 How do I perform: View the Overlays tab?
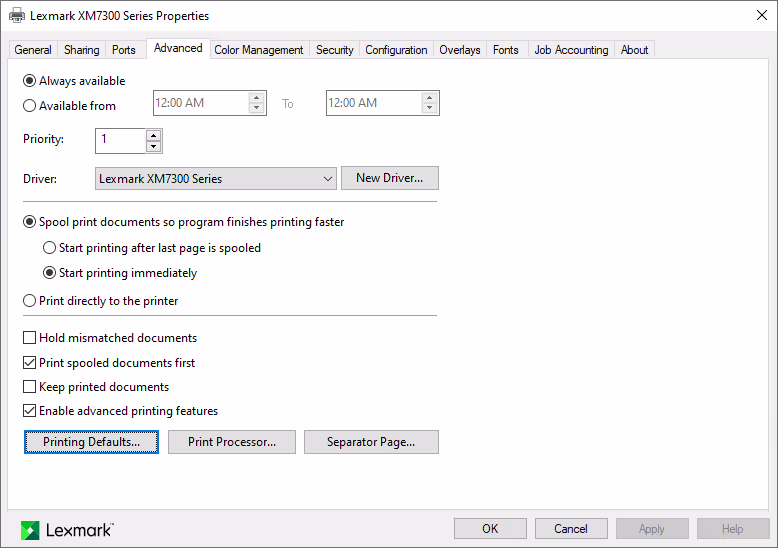point(460,50)
